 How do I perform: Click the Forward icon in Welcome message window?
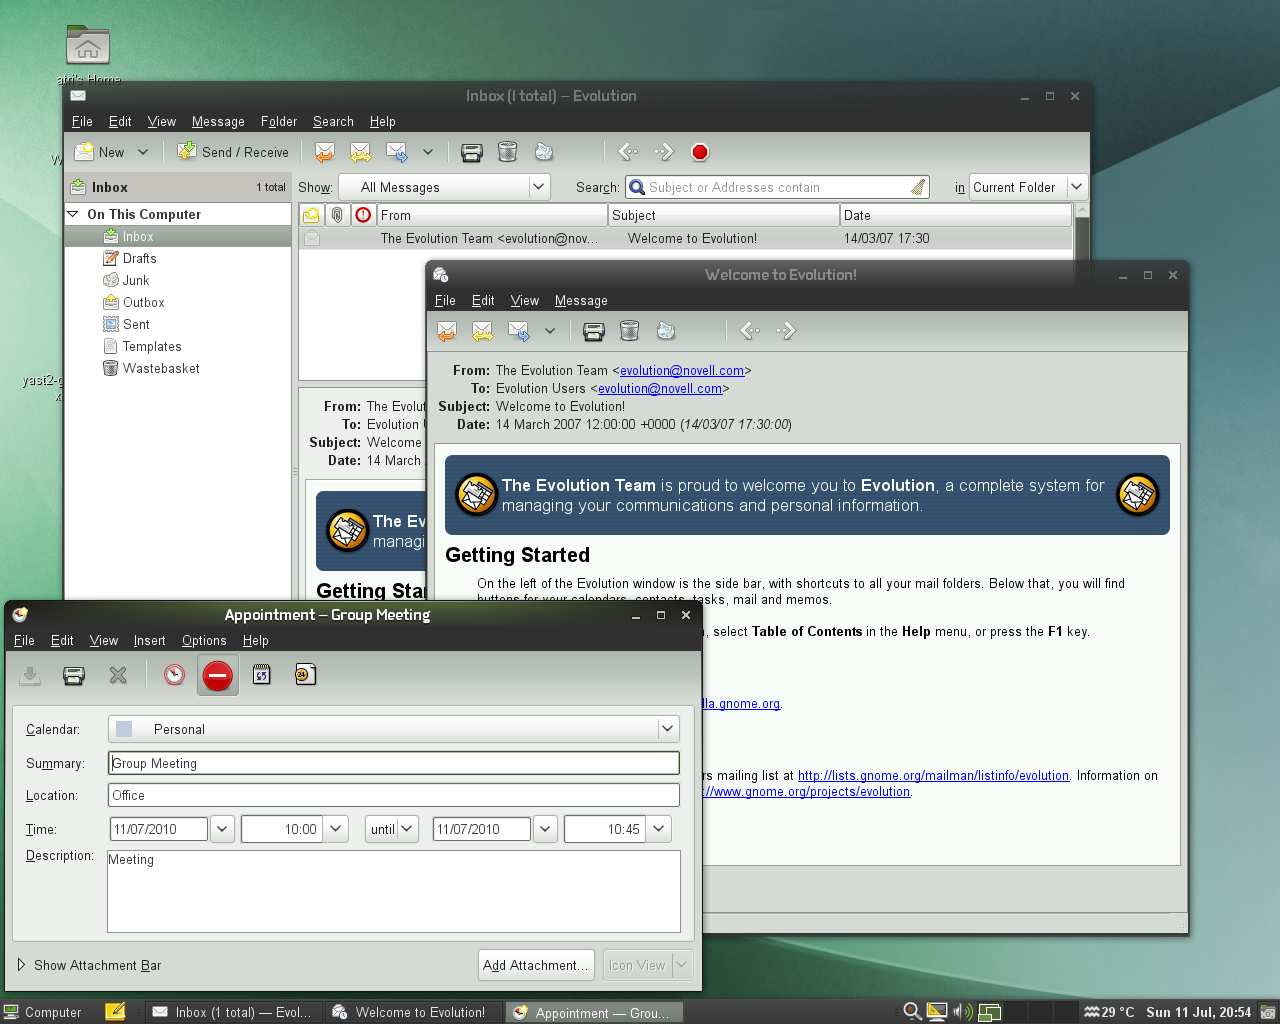518,331
